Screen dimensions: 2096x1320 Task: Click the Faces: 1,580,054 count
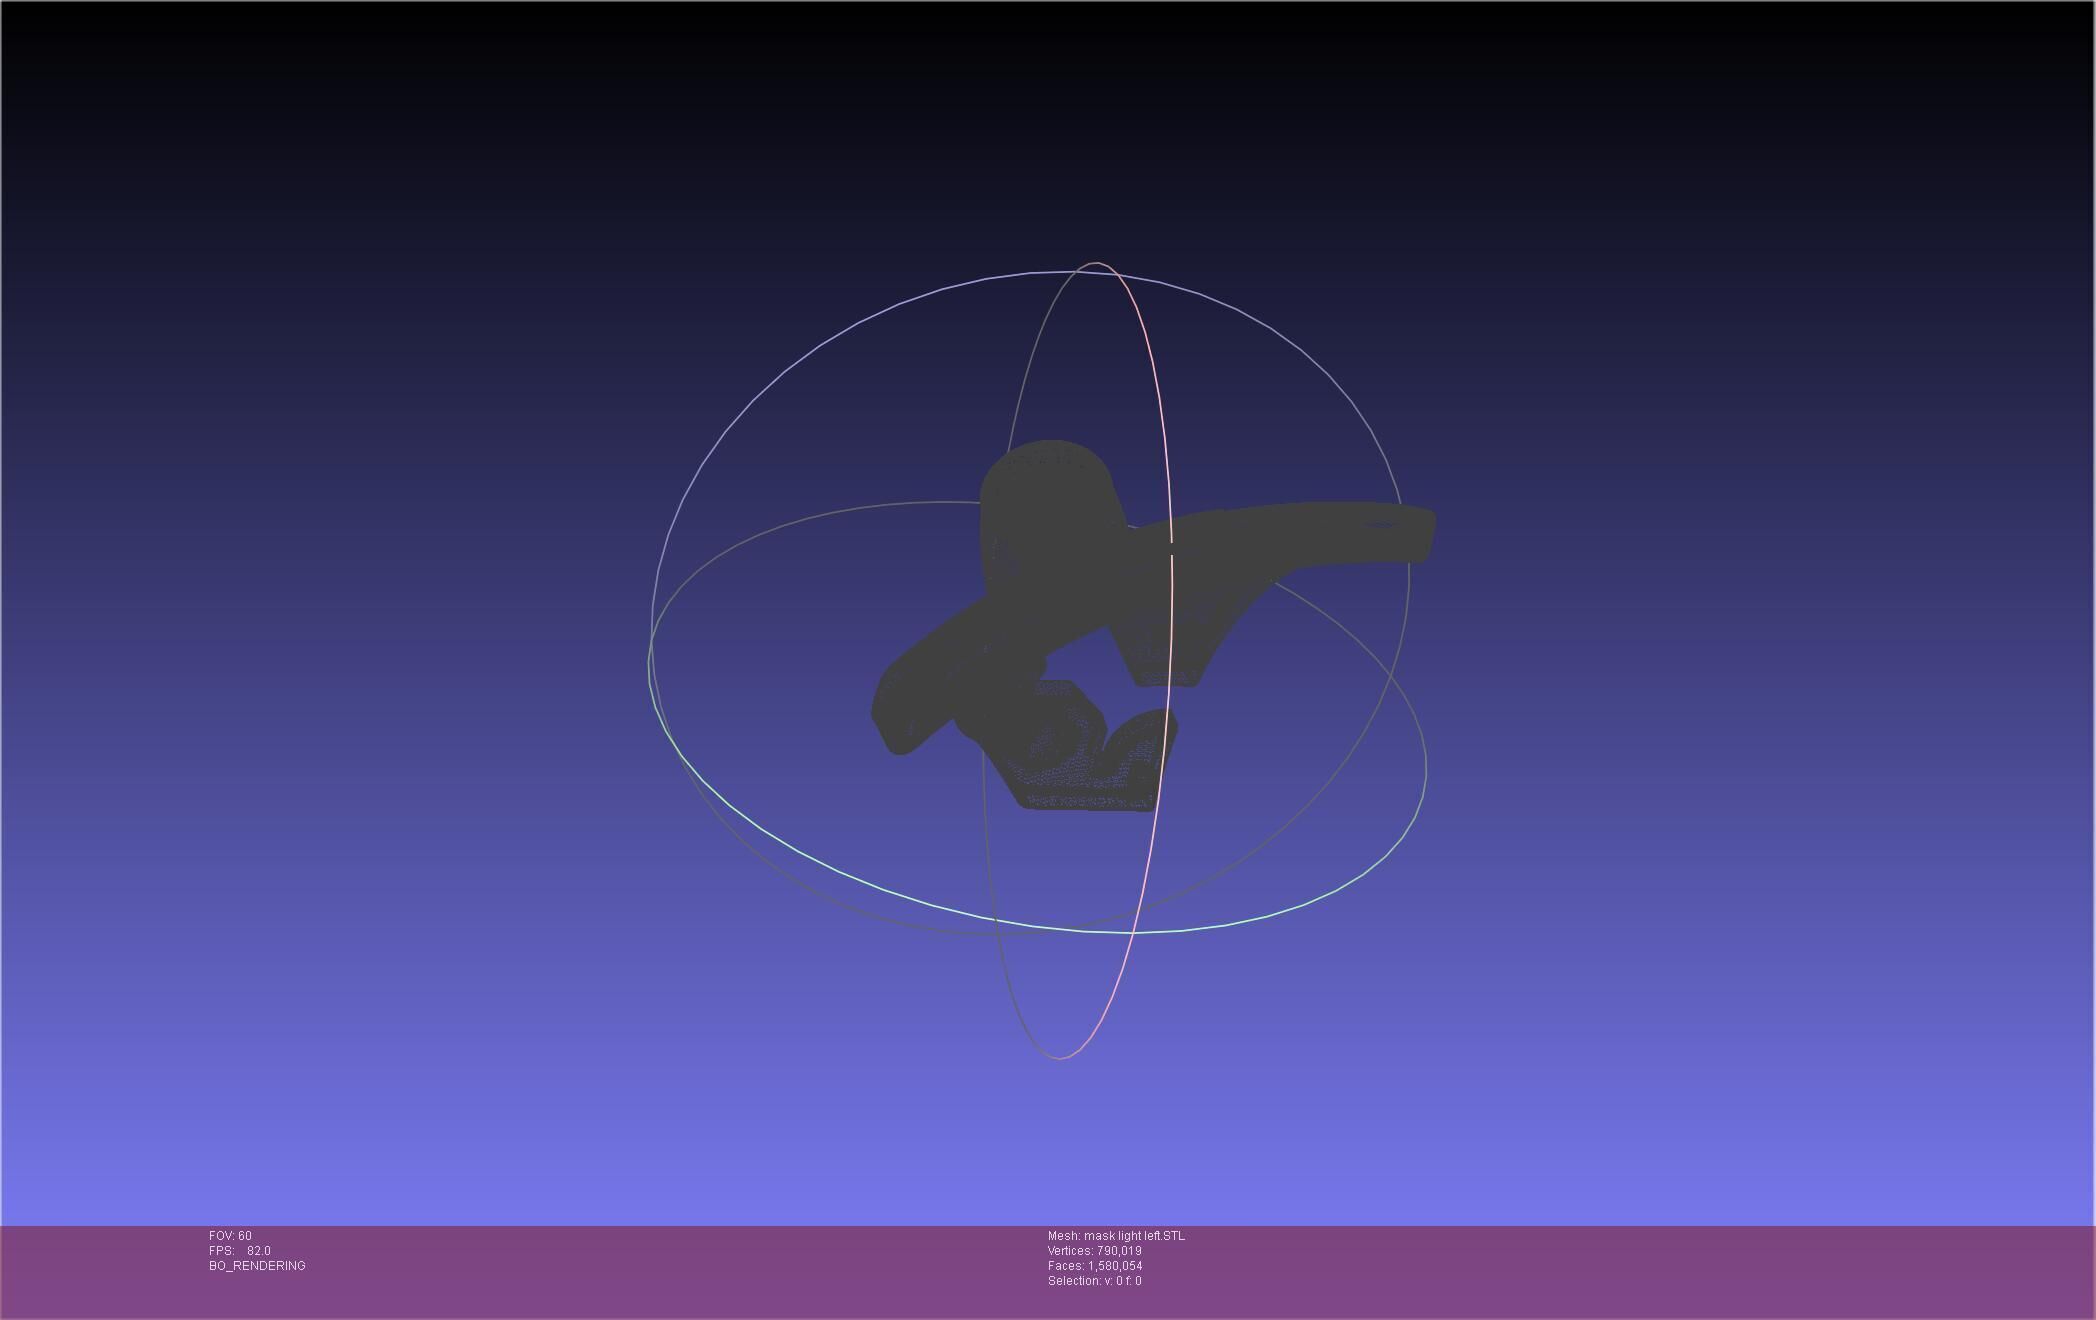[x=1094, y=1266]
